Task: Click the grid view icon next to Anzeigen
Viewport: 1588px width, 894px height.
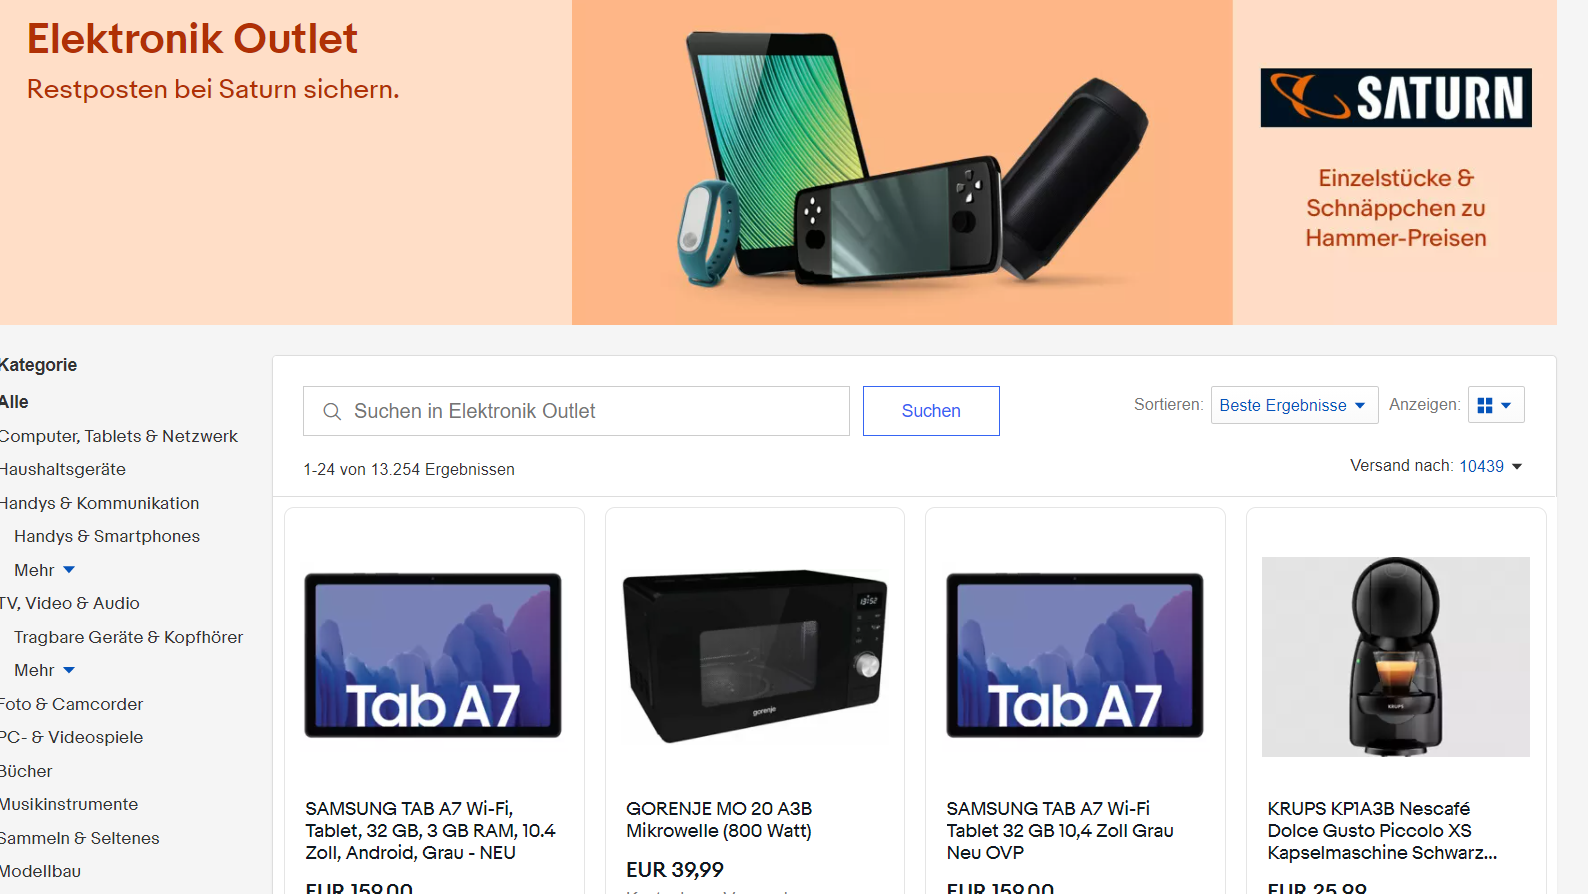Action: point(1496,405)
